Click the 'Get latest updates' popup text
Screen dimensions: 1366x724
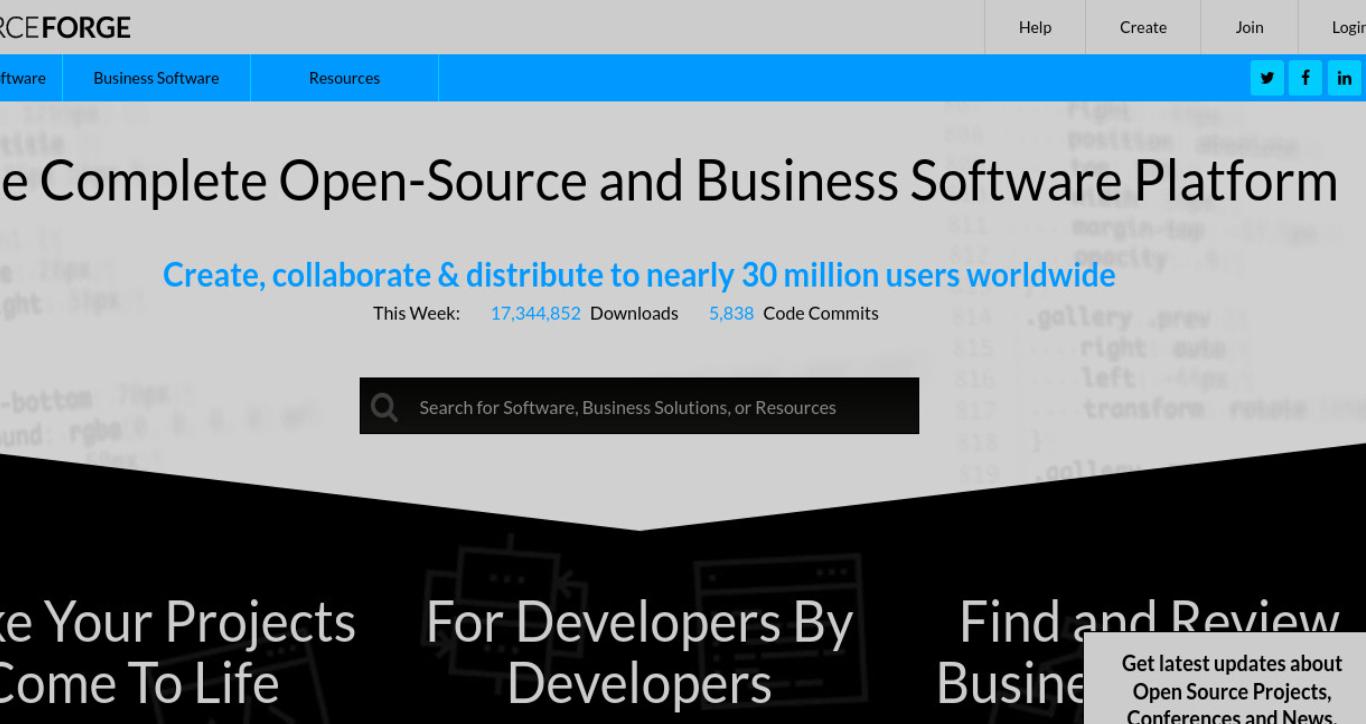point(1231,690)
